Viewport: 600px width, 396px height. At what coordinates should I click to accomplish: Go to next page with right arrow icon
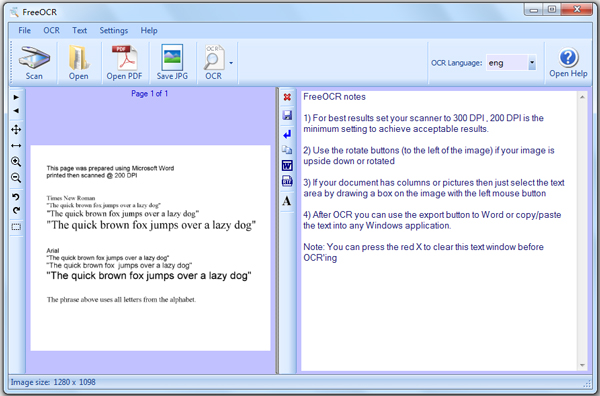[x=16, y=97]
